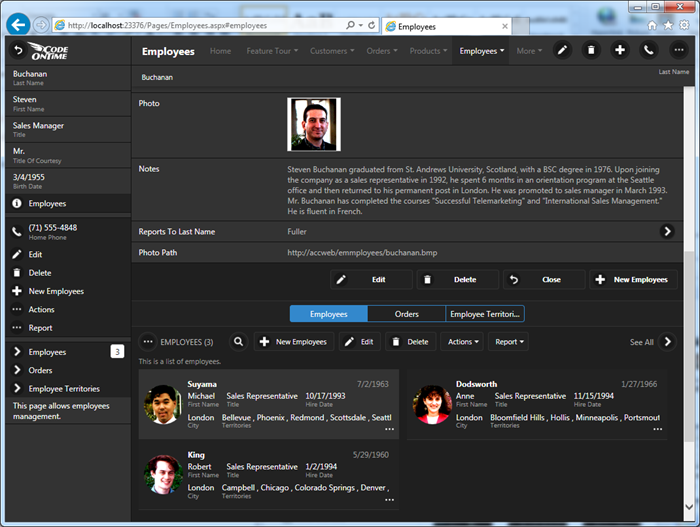Open the three-dots overflow menu in top toolbar

679,50
